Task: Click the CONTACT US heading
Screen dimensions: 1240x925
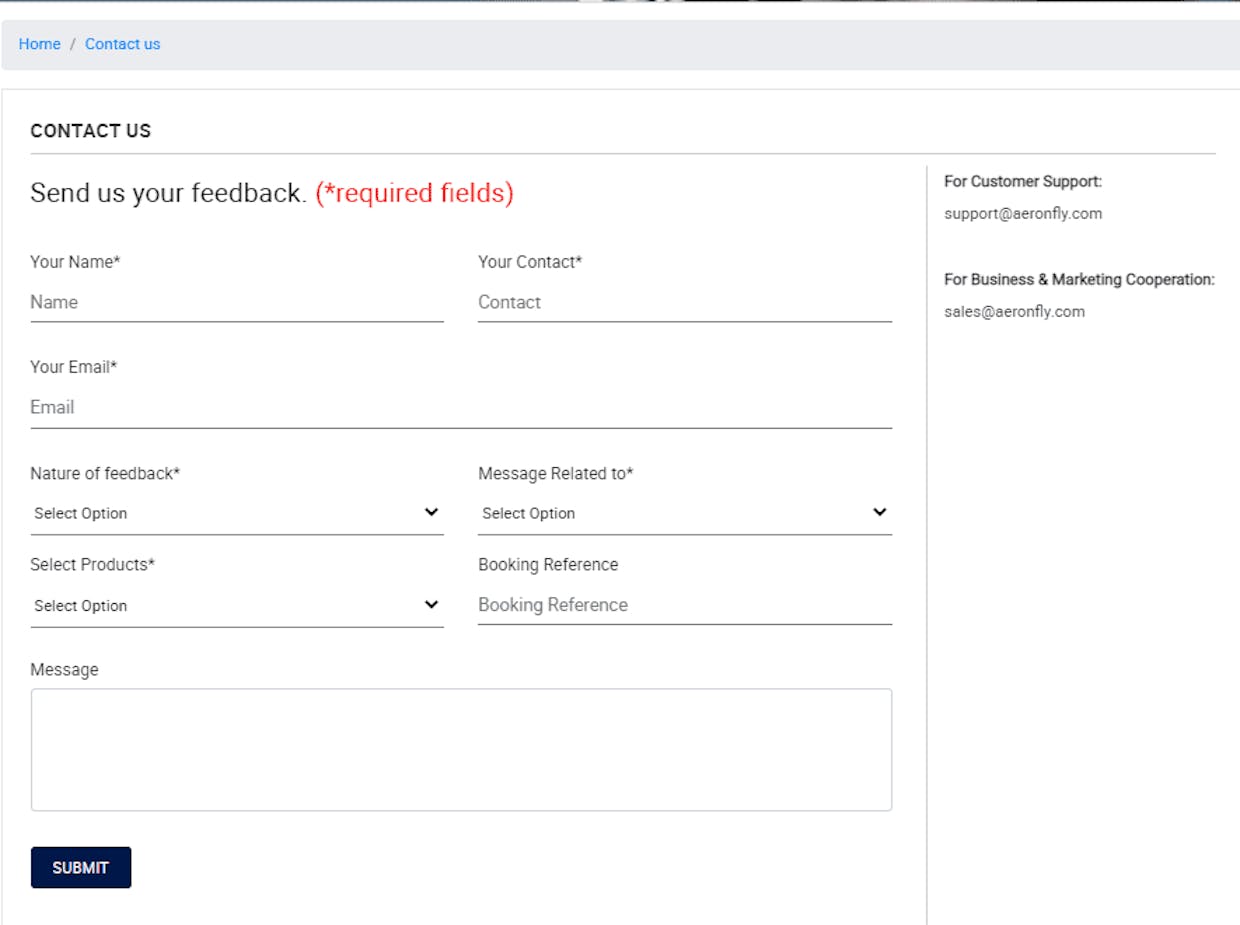Action: pos(91,131)
